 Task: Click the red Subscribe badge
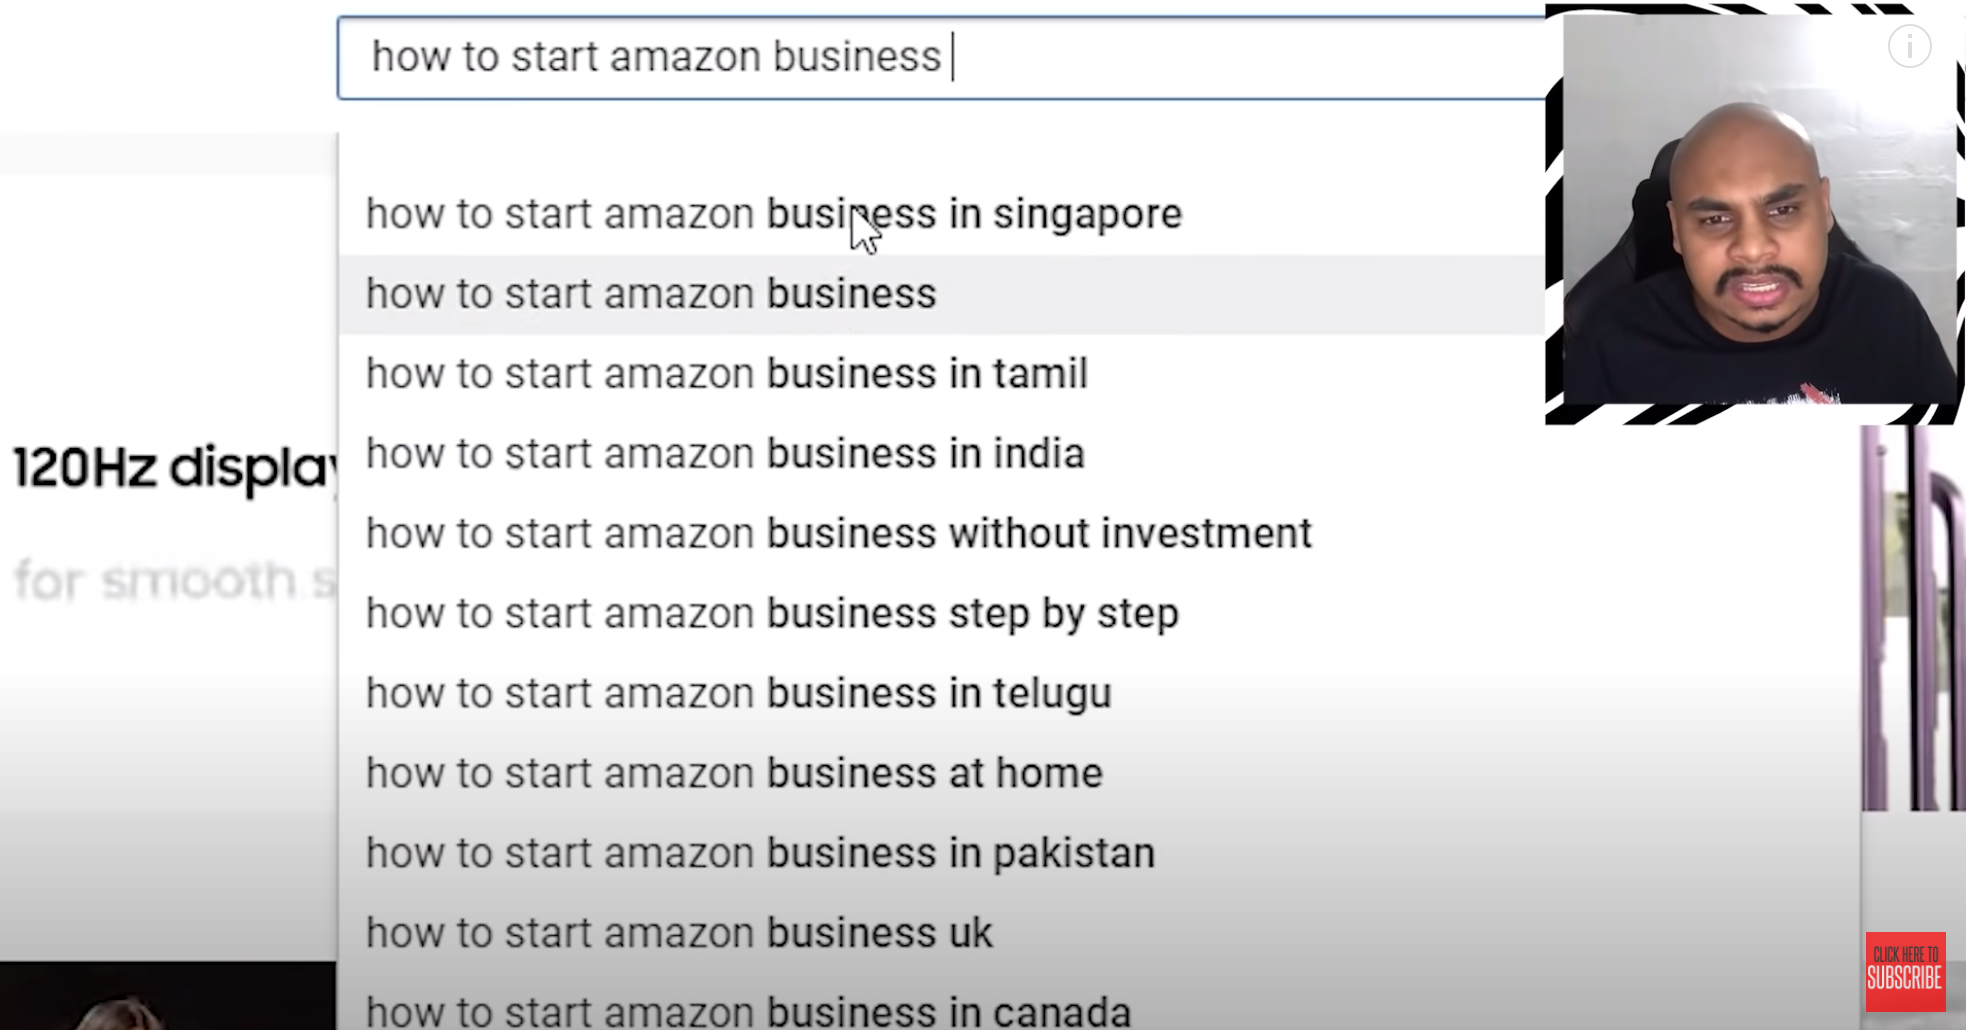tap(1905, 972)
